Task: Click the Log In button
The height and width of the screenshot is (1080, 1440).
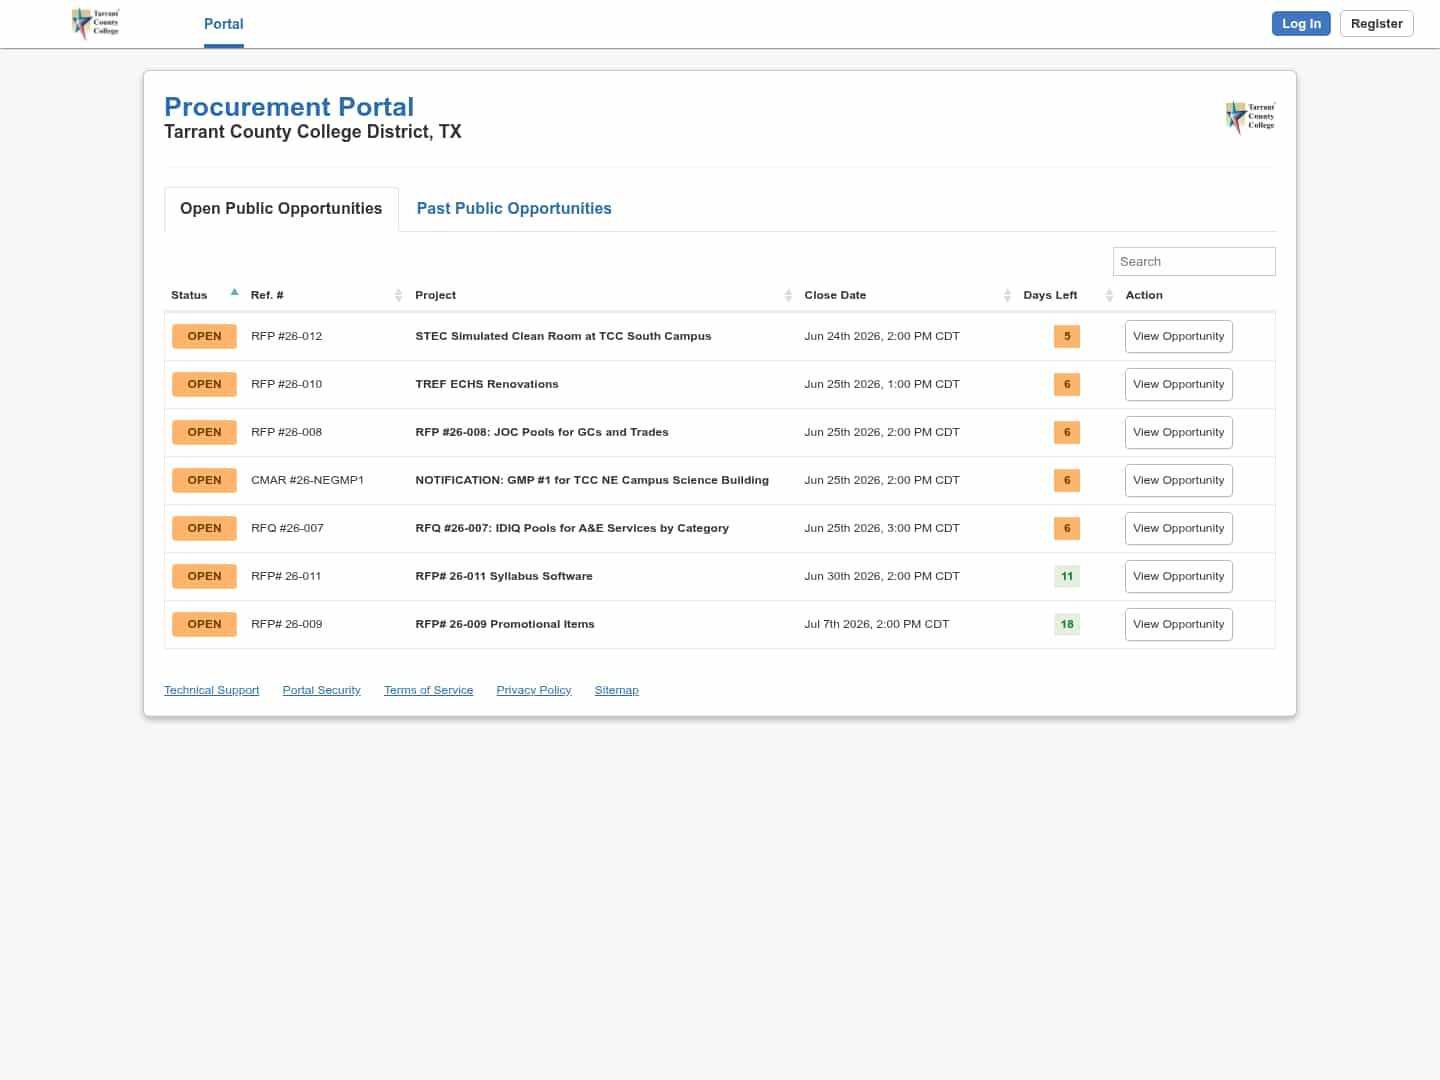Action: [x=1301, y=24]
